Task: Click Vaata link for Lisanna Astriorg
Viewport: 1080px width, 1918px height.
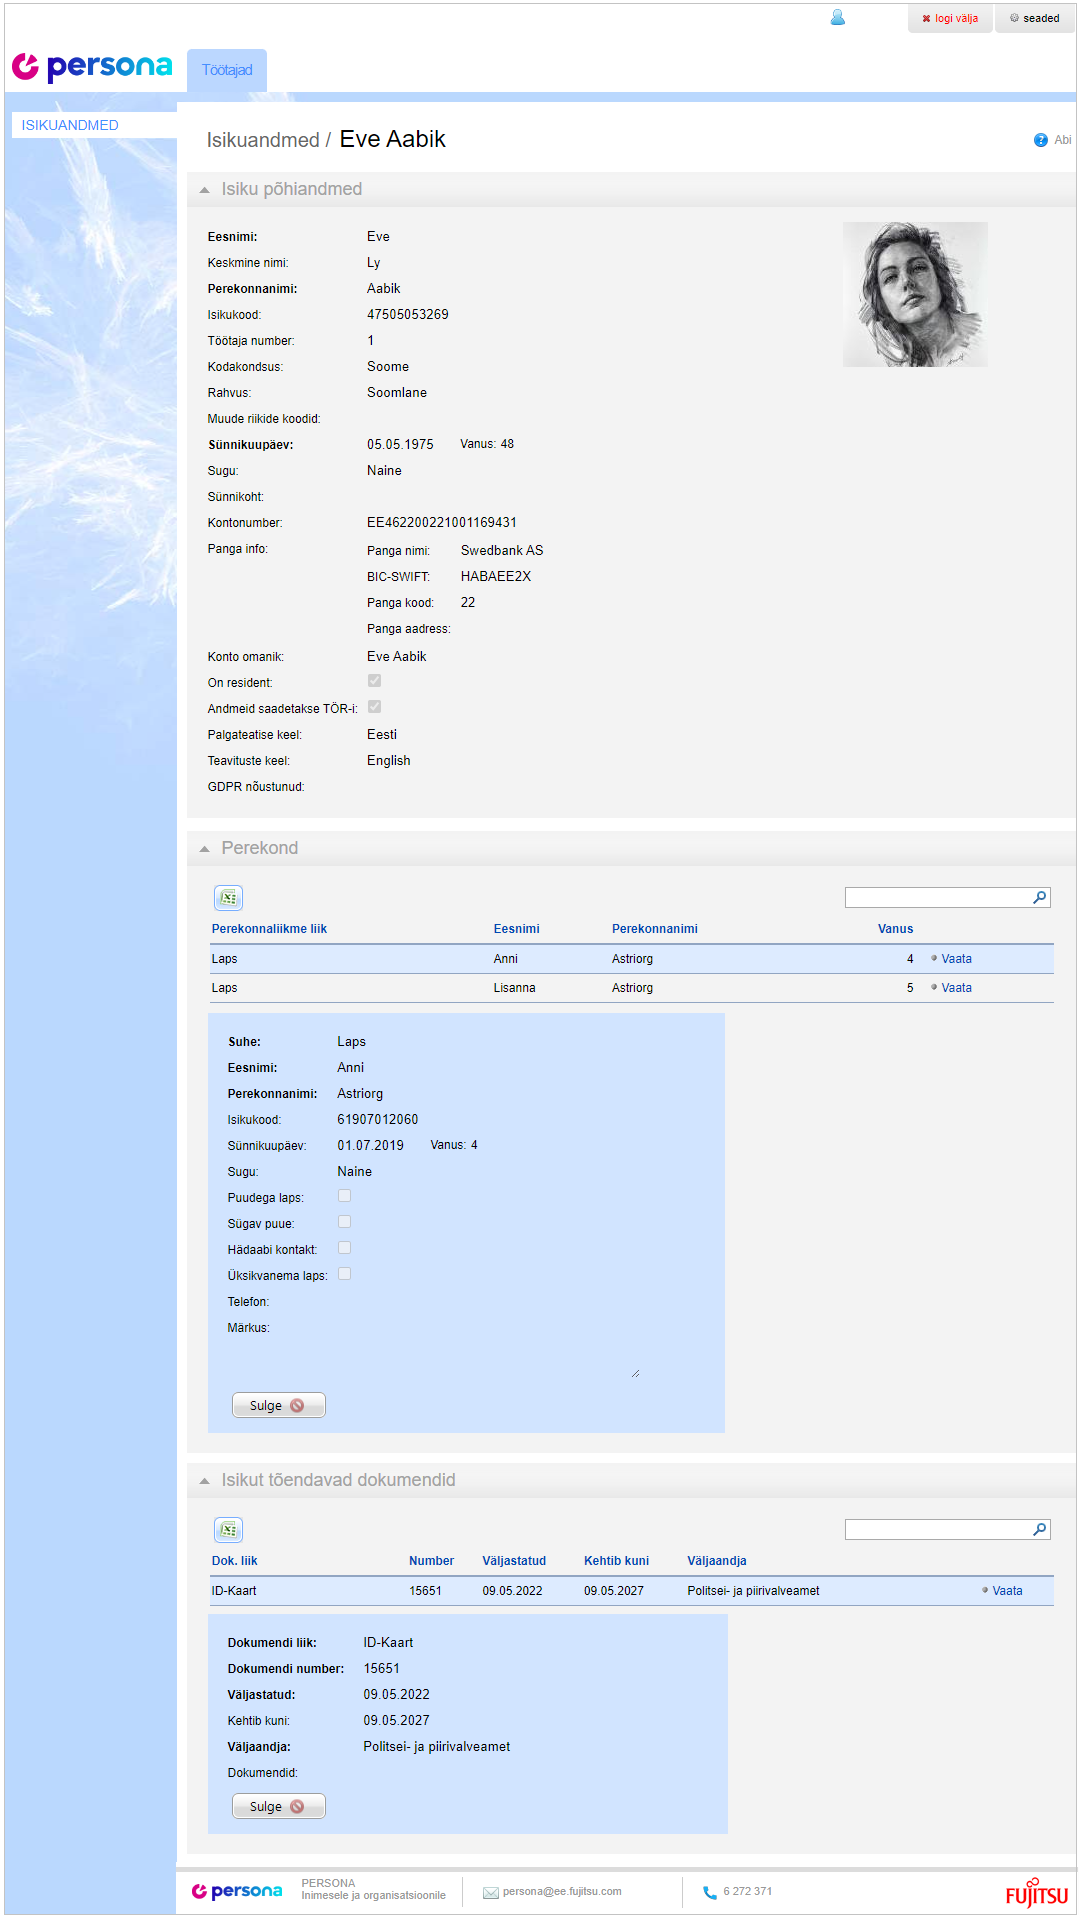Action: (x=956, y=988)
